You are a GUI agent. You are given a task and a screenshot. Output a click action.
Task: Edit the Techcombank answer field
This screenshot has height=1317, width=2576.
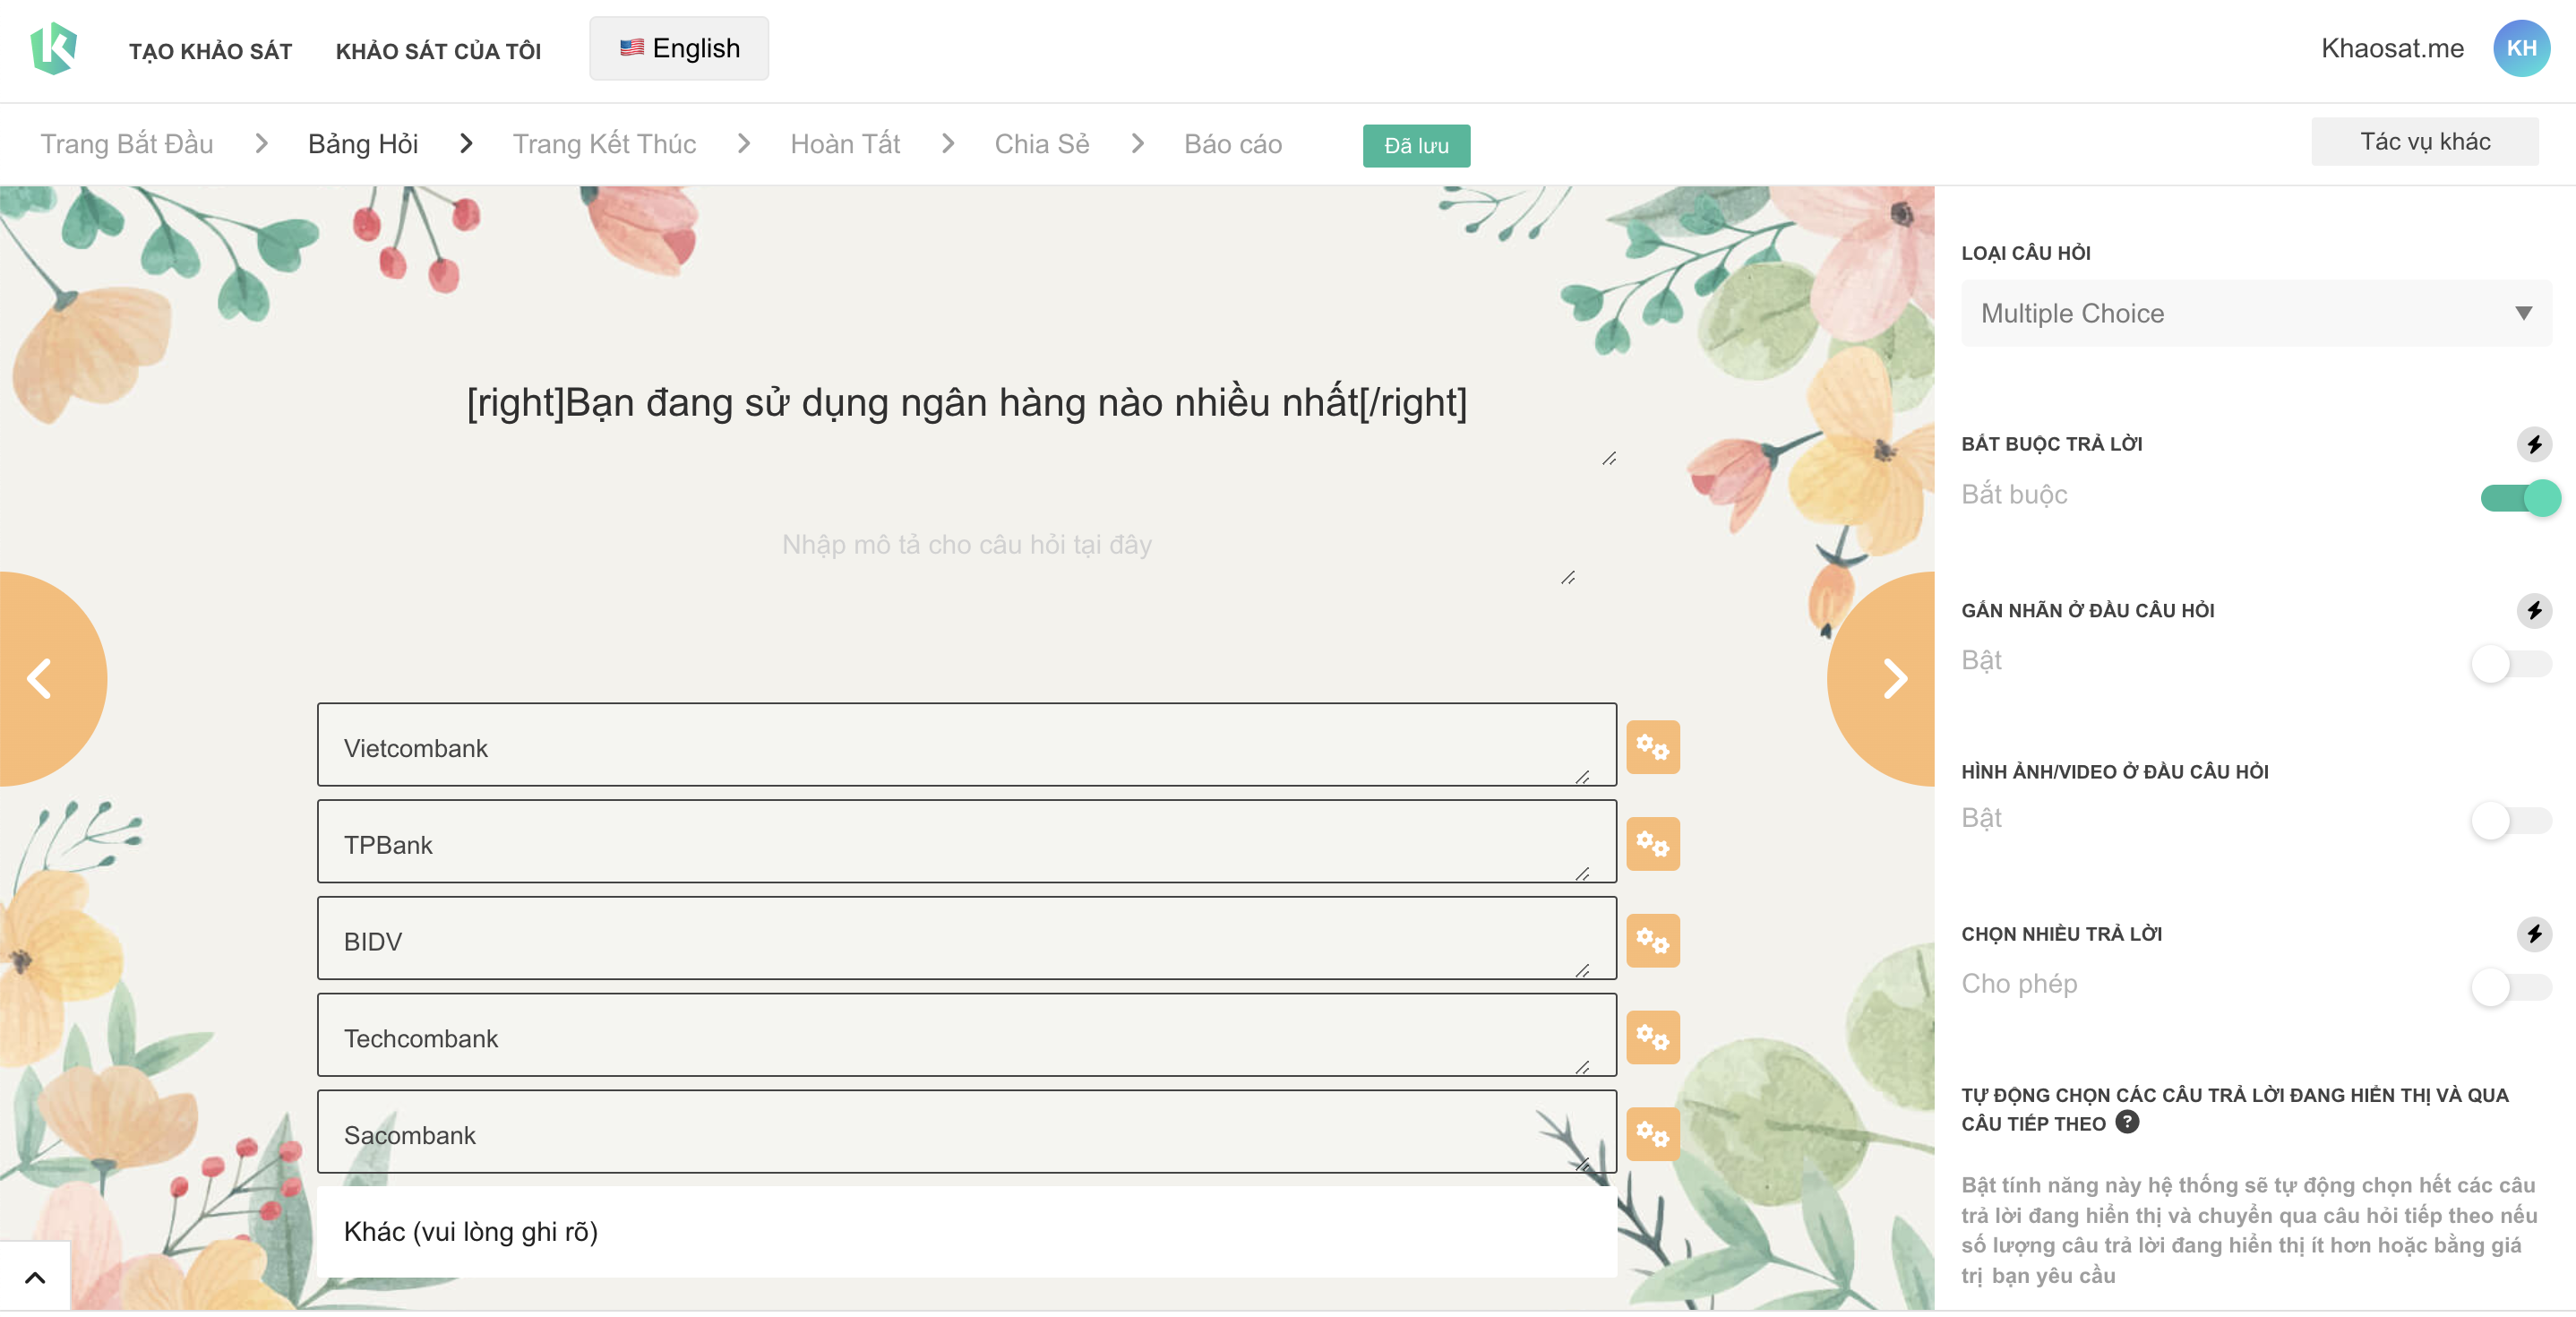pos(967,1036)
